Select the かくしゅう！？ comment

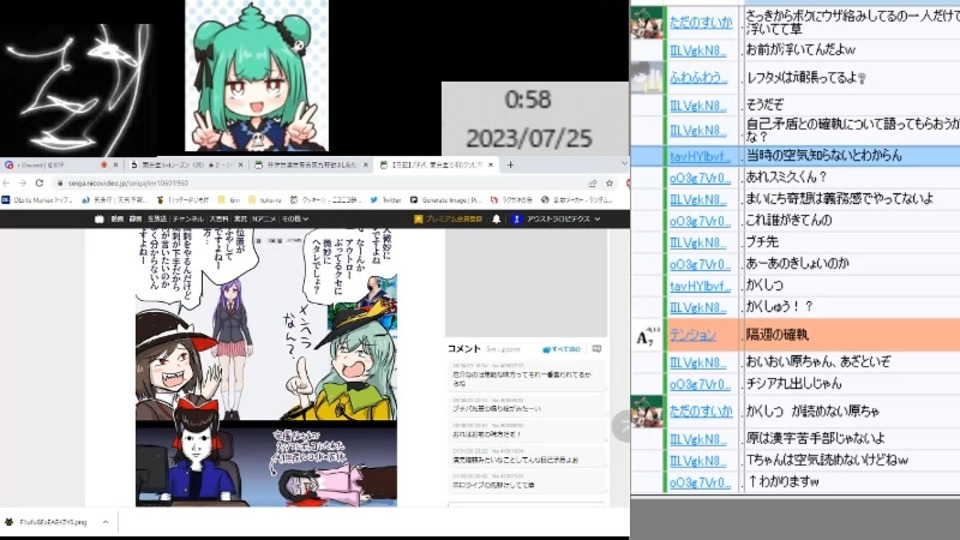point(779,307)
